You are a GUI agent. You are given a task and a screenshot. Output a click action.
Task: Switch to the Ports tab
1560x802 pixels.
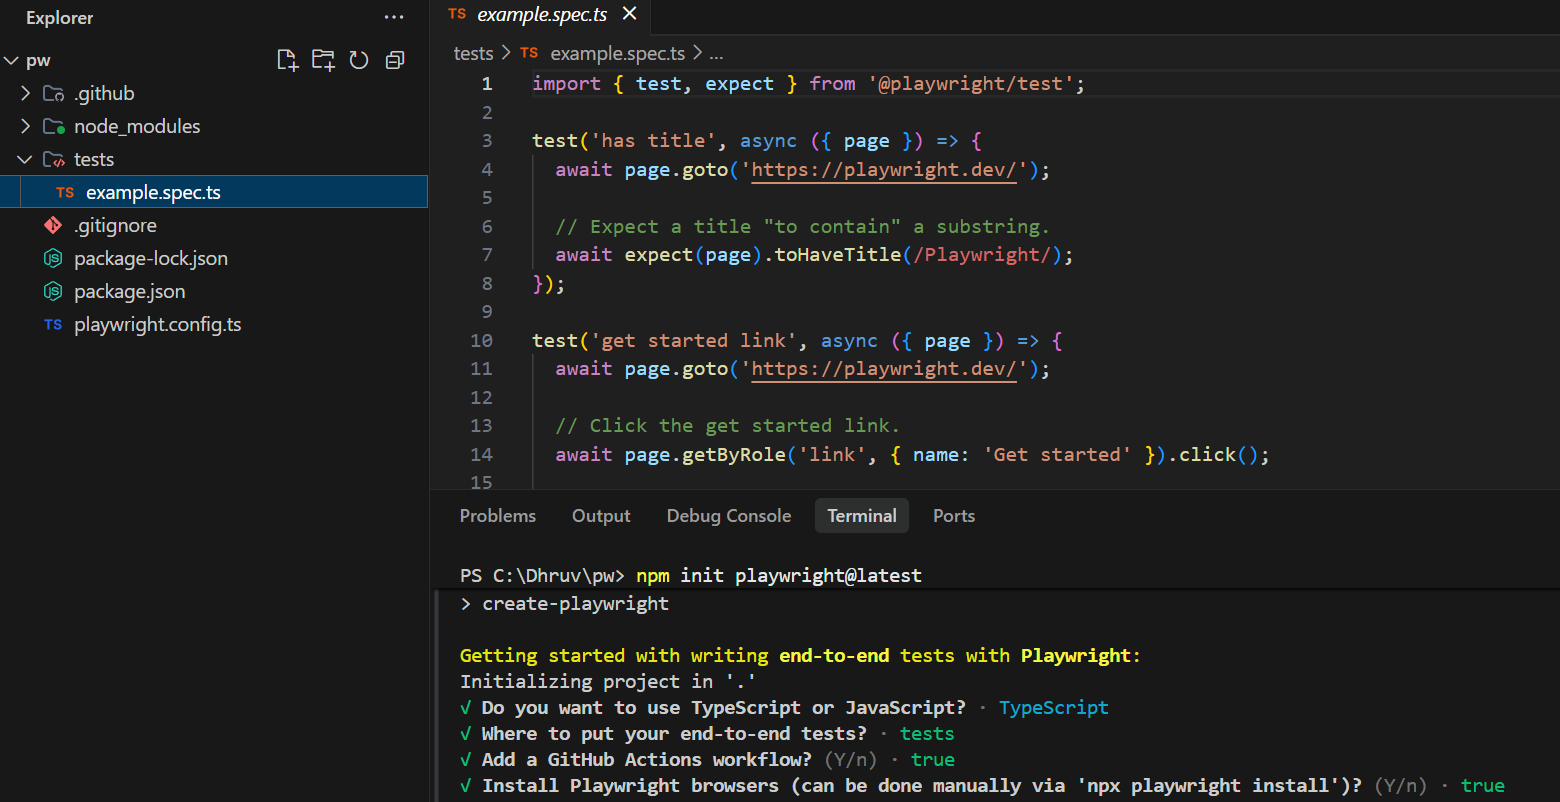[x=953, y=516]
